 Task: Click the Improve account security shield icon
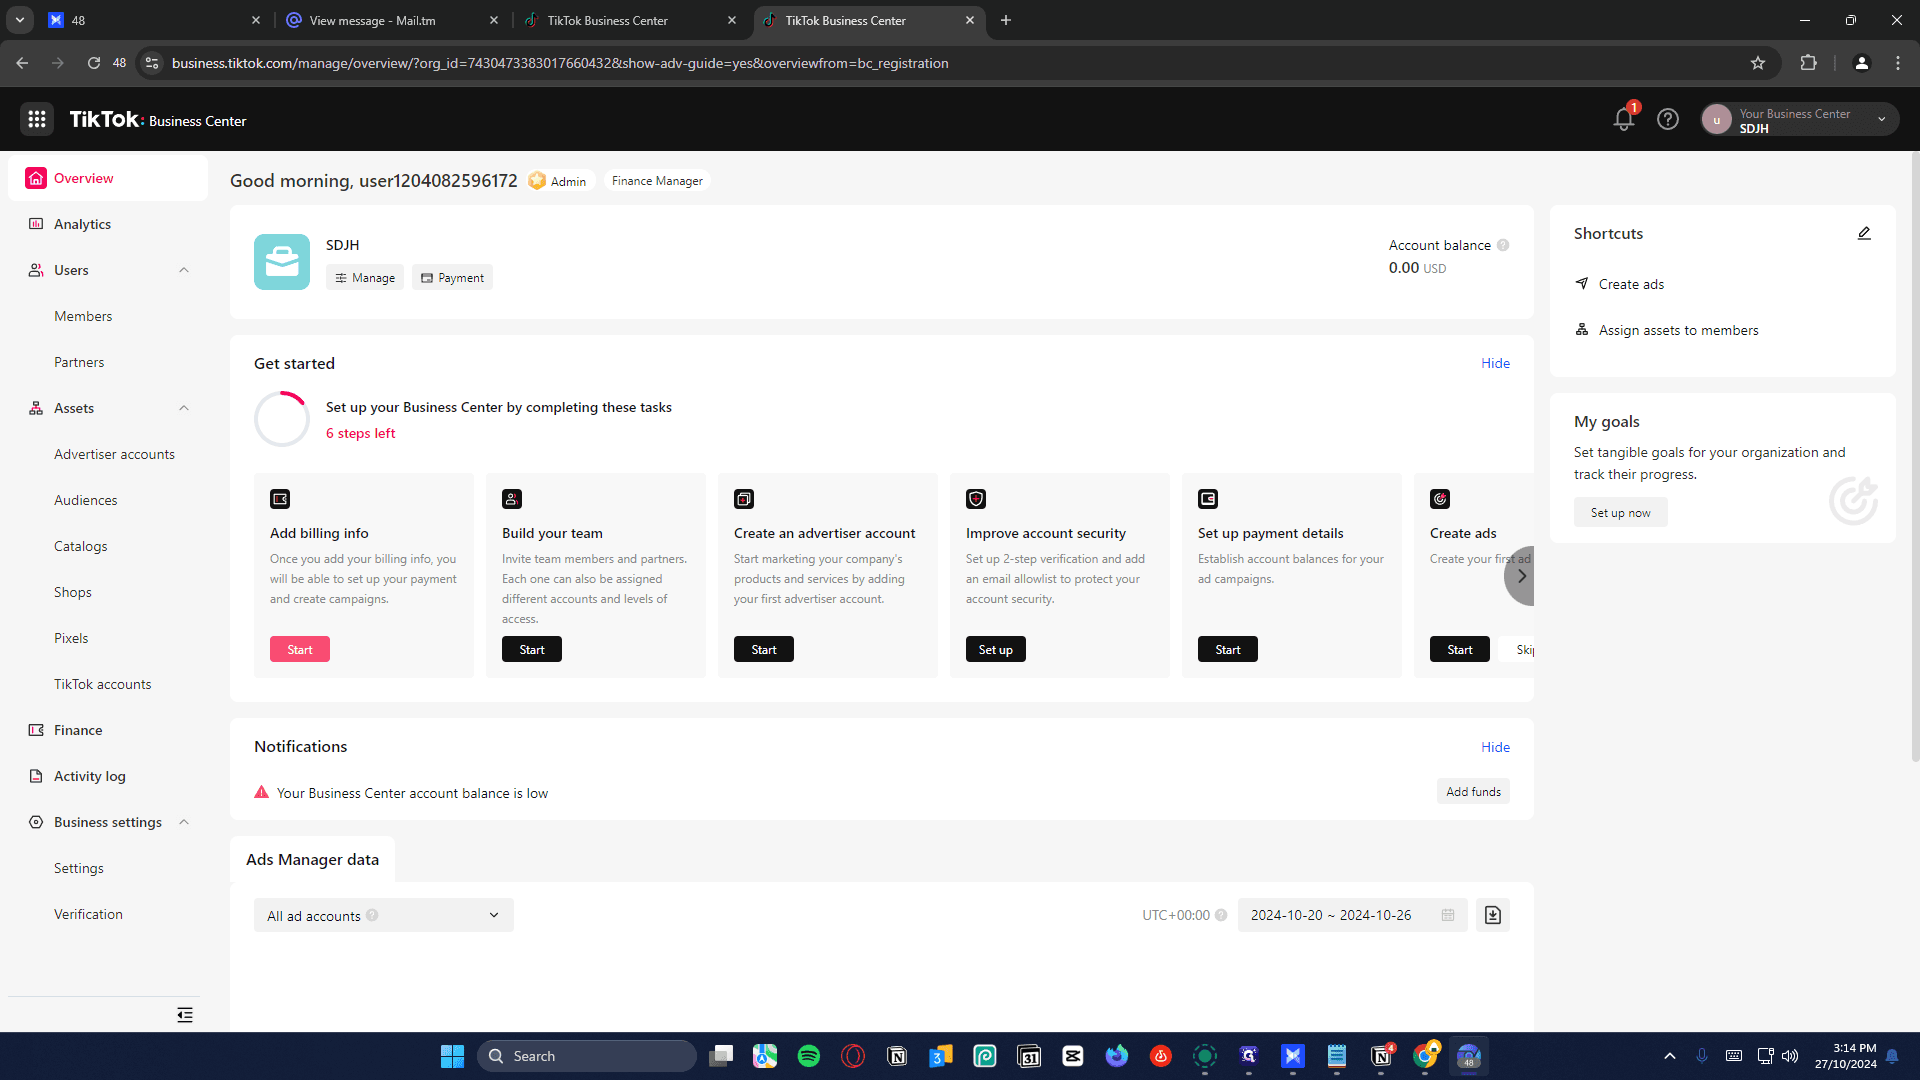[x=976, y=499]
